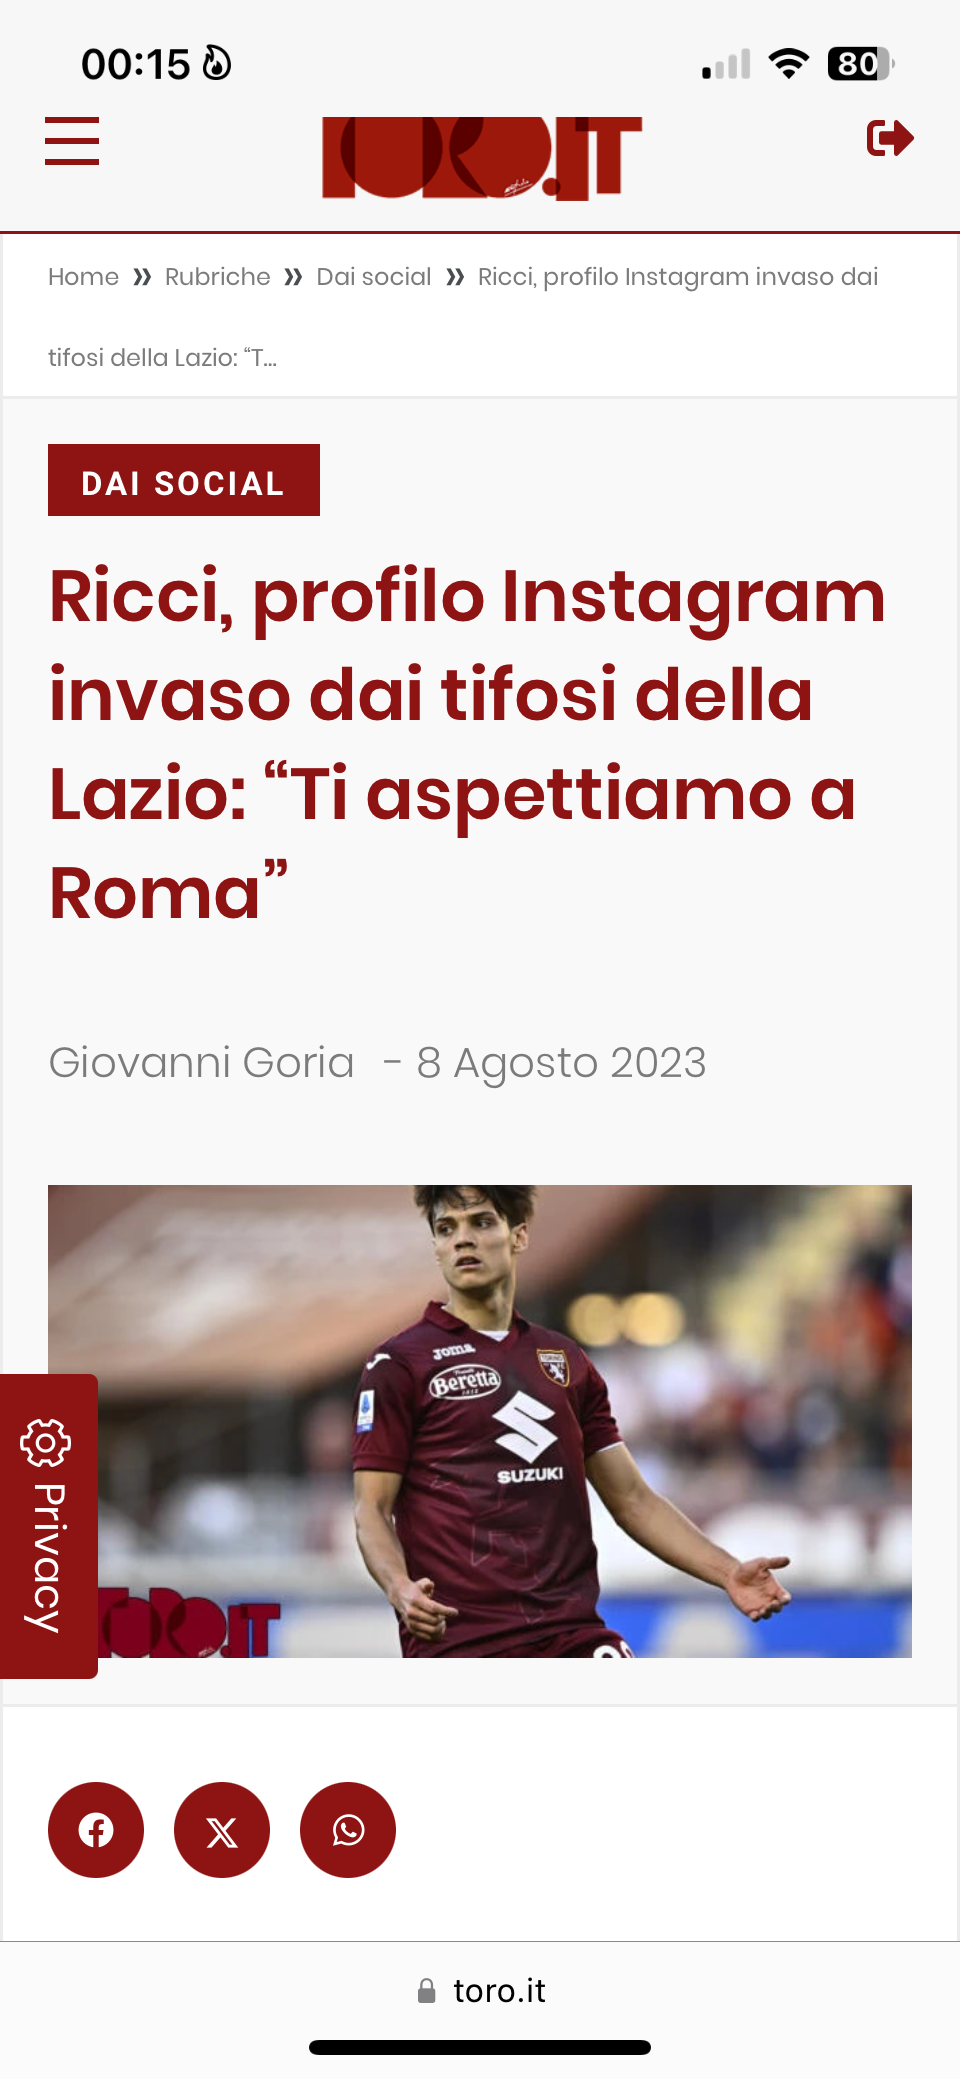
Task: Tap the toro.it address bar
Action: pos(481,1991)
